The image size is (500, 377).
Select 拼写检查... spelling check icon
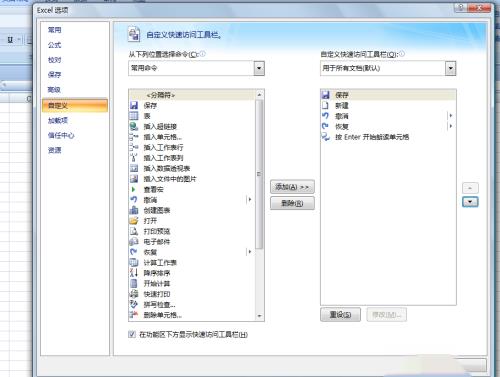[134, 304]
